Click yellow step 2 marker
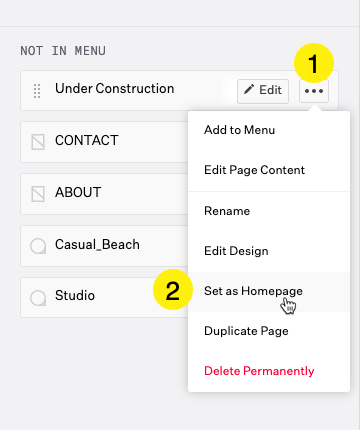The height and width of the screenshot is (430, 360). tap(173, 290)
